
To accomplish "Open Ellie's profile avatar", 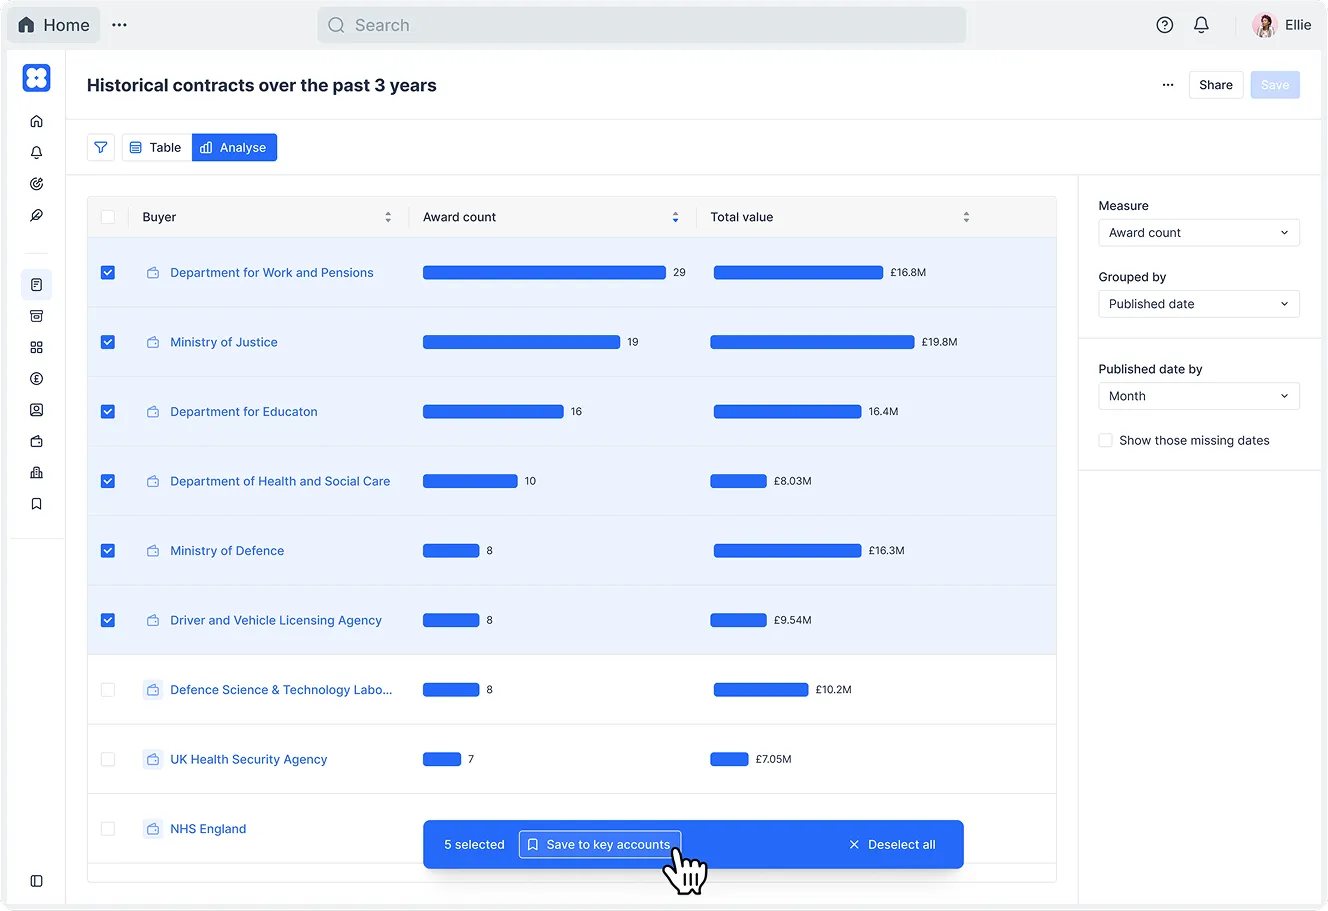I will tap(1265, 25).
